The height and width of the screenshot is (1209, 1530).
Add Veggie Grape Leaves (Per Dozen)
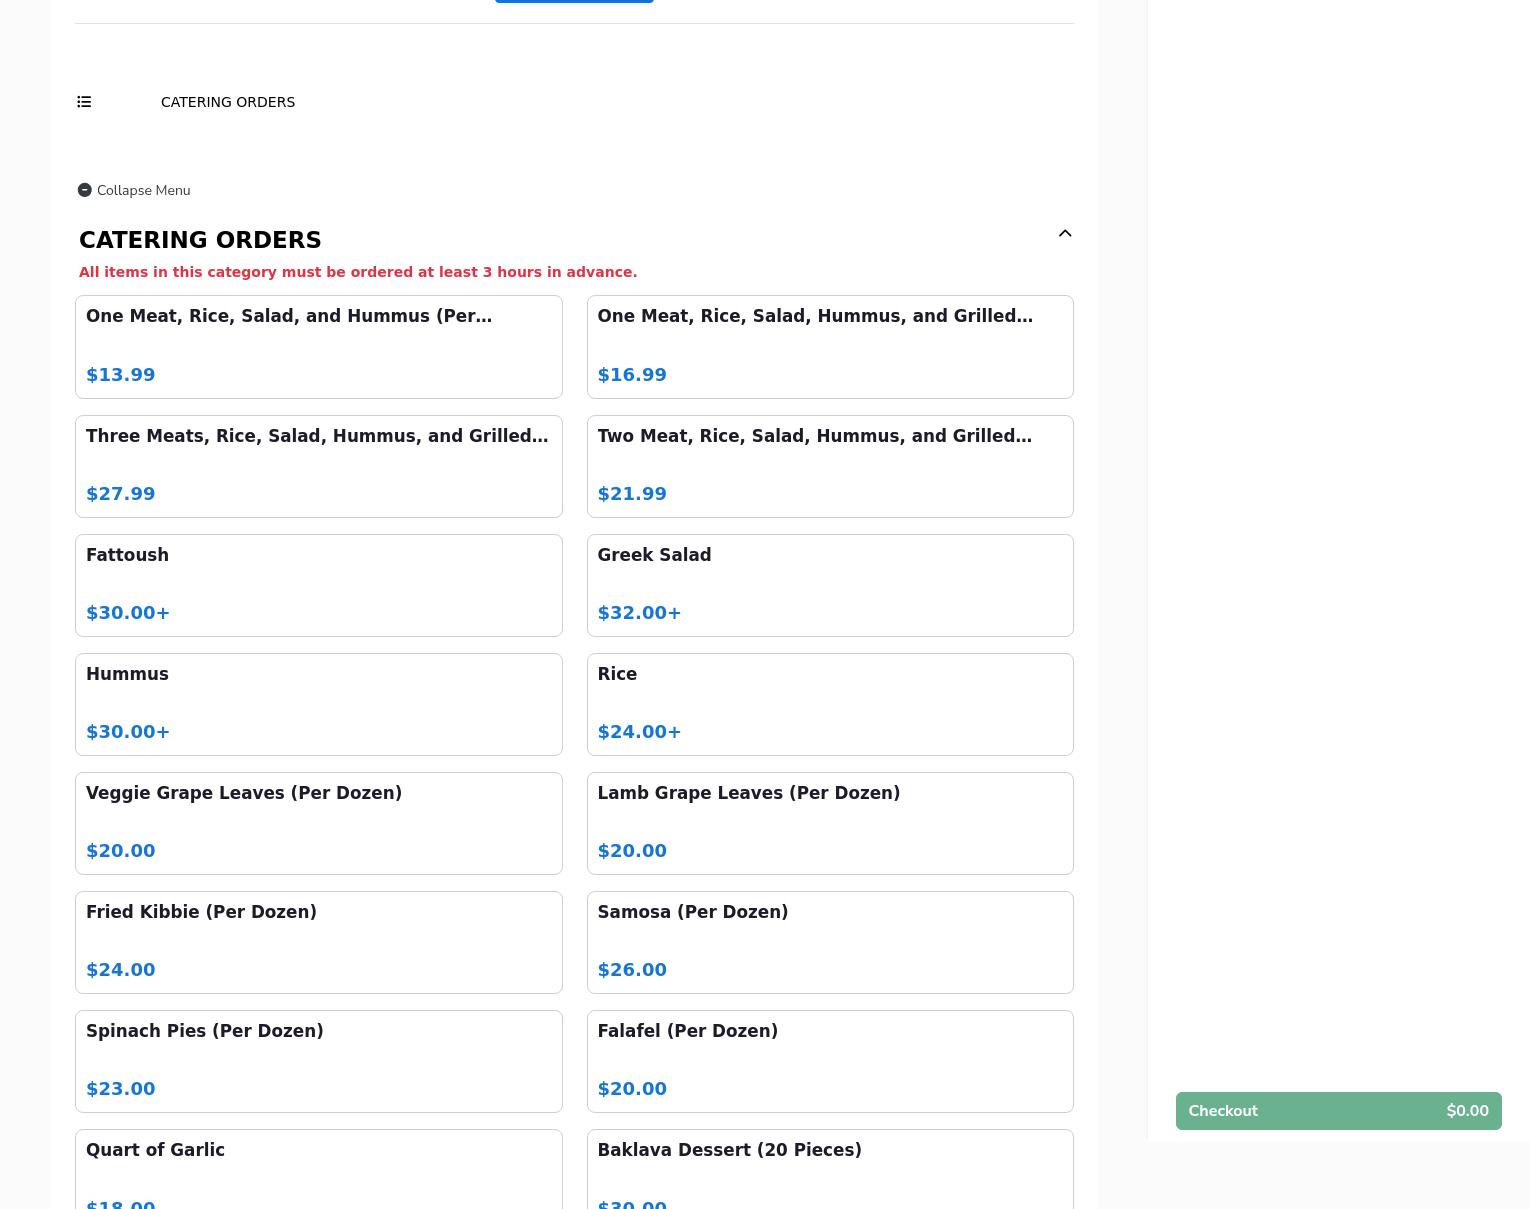click(319, 824)
